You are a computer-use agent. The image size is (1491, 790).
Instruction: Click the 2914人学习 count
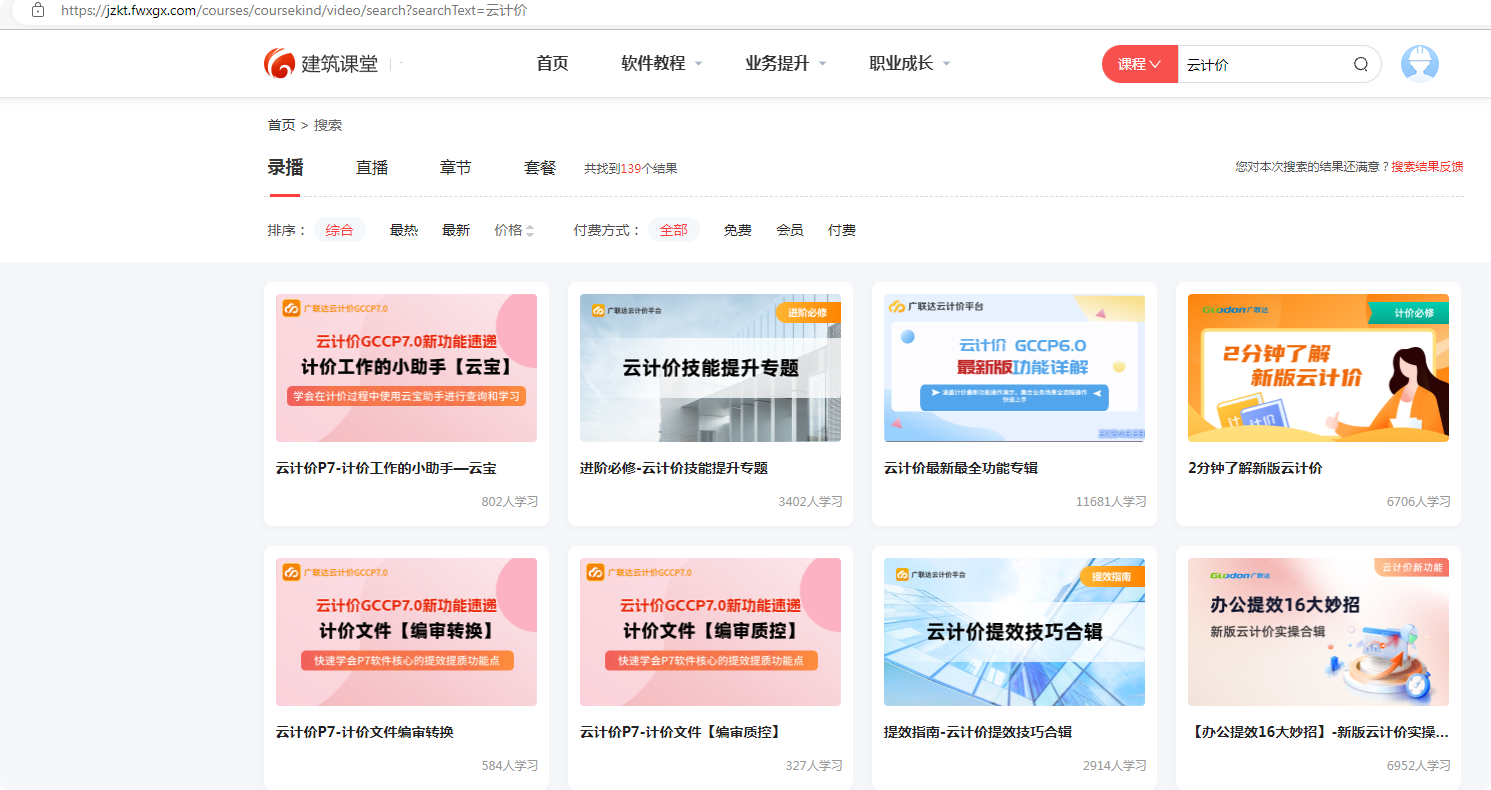pyautogui.click(x=1115, y=766)
